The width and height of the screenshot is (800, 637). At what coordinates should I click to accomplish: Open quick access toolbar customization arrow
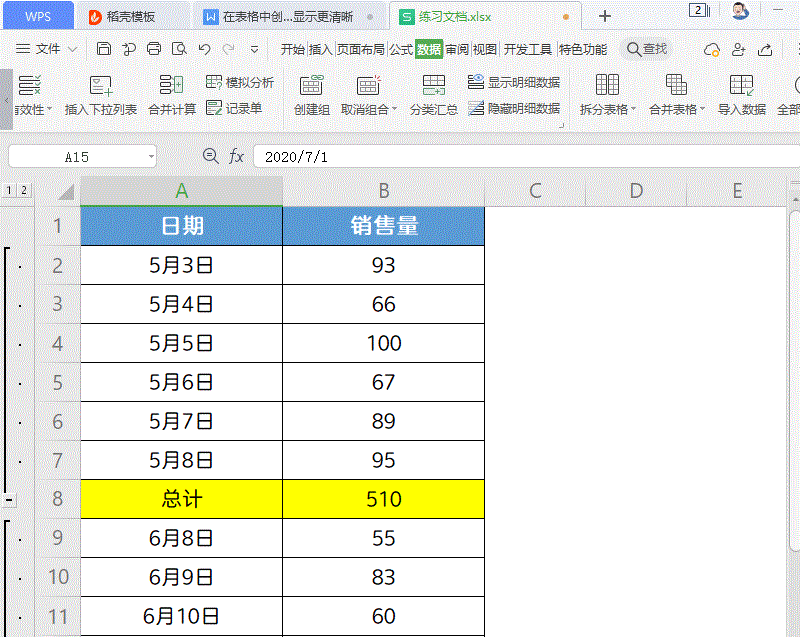(254, 49)
